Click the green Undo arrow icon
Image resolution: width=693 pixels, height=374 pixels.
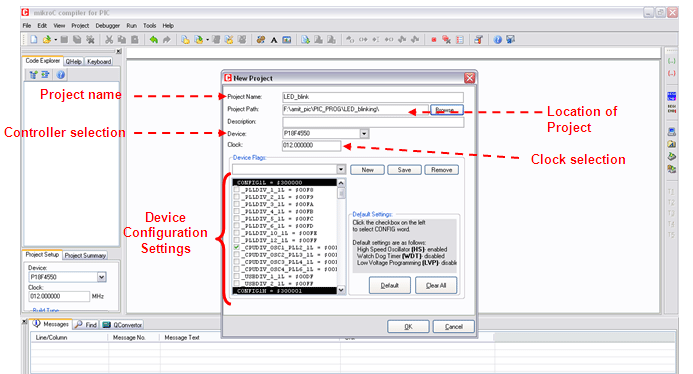[x=153, y=39]
